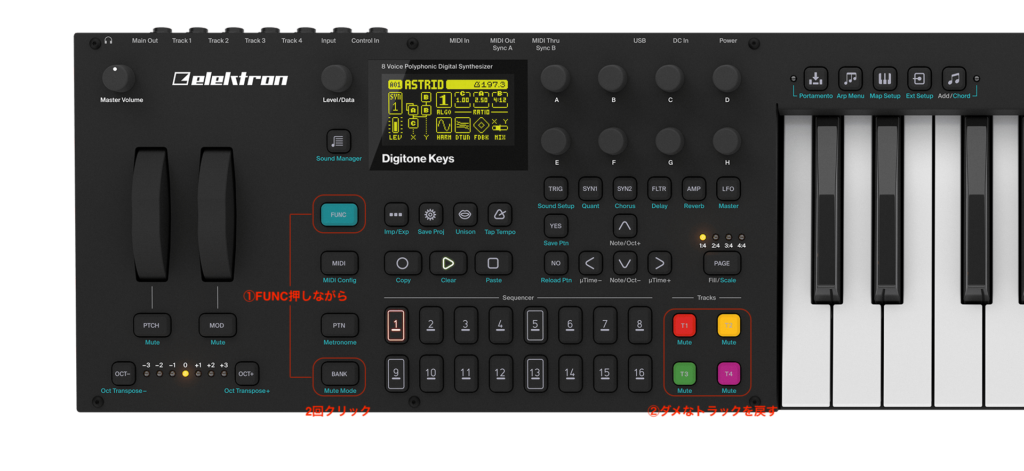
Task: Click the data encoder knob D
Action: [x=727, y=78]
